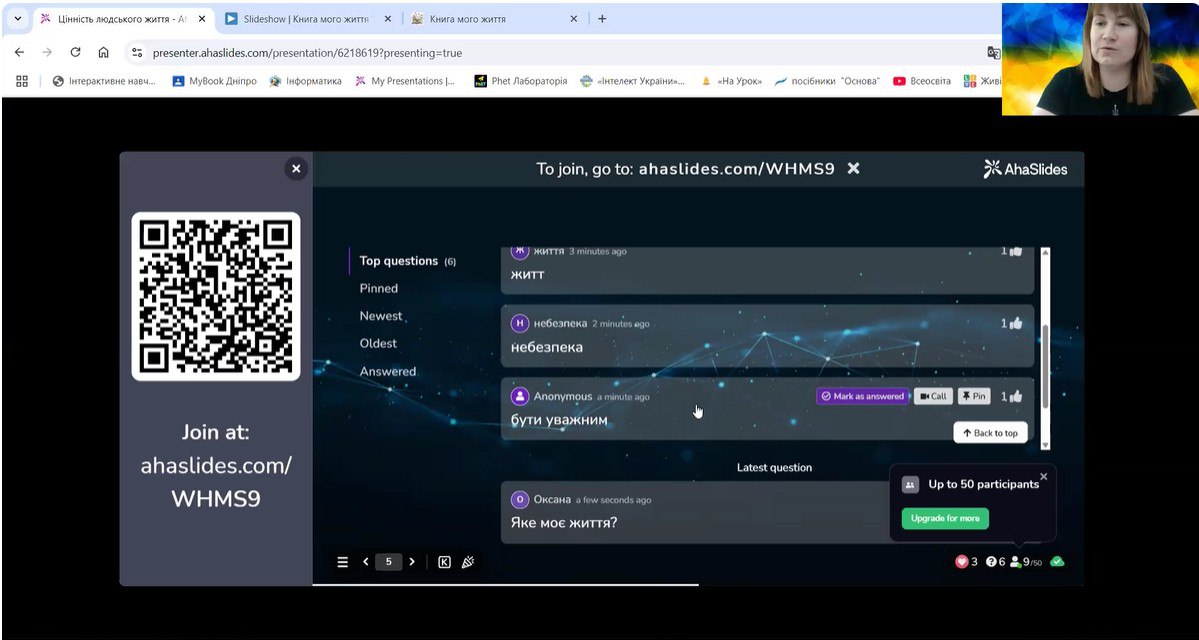This screenshot has width=1199, height=640.
Task: Open site information icon in address bar
Action: [x=137, y=53]
